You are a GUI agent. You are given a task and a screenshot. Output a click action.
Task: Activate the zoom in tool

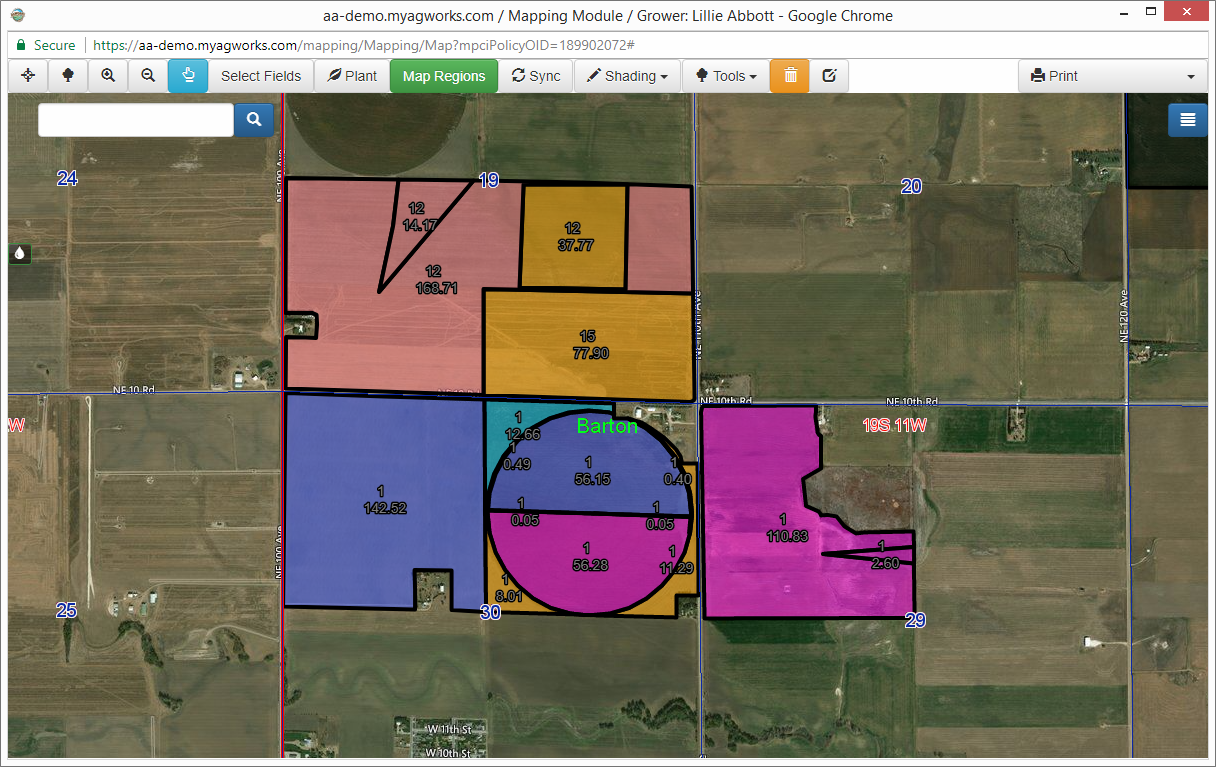click(x=108, y=75)
